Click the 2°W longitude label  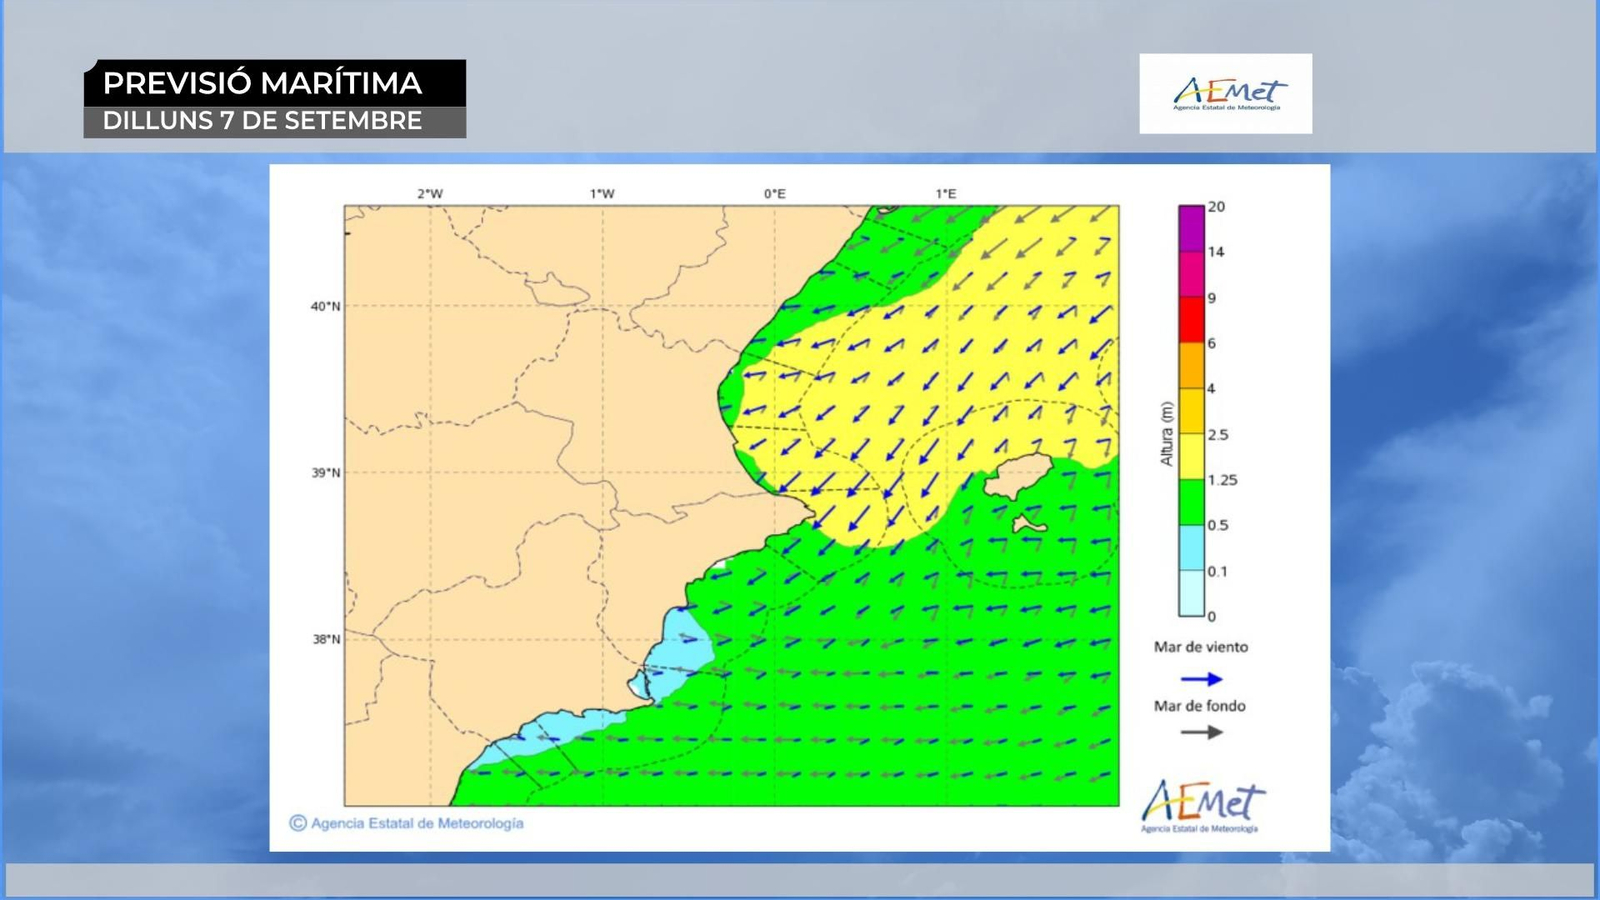[x=430, y=193]
